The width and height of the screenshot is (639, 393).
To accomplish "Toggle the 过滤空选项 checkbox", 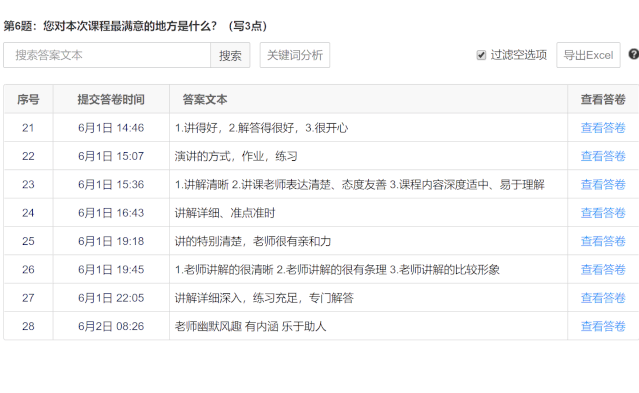I will 481,55.
